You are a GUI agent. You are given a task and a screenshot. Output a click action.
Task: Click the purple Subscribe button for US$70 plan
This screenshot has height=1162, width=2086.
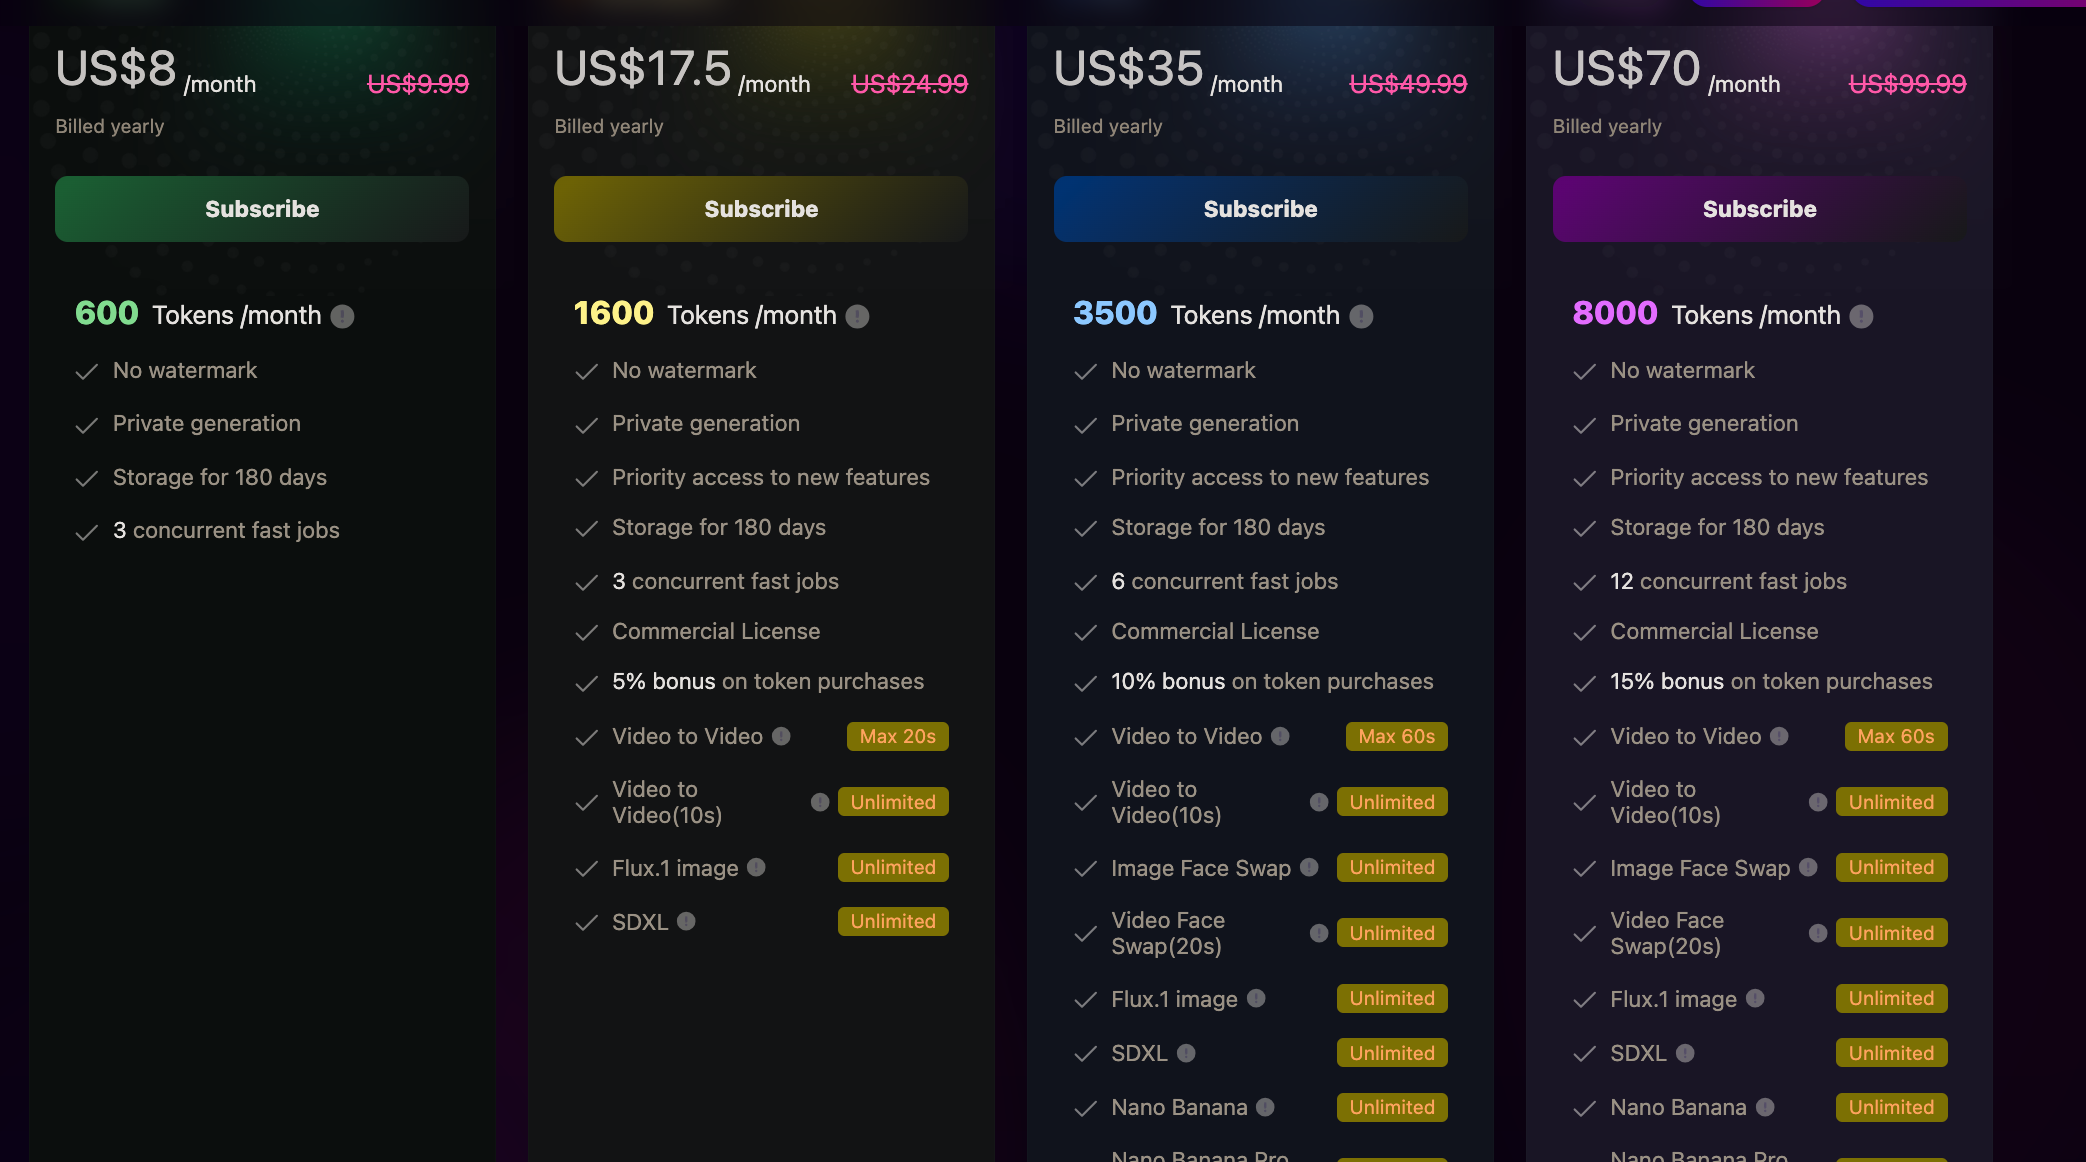[x=1759, y=209]
